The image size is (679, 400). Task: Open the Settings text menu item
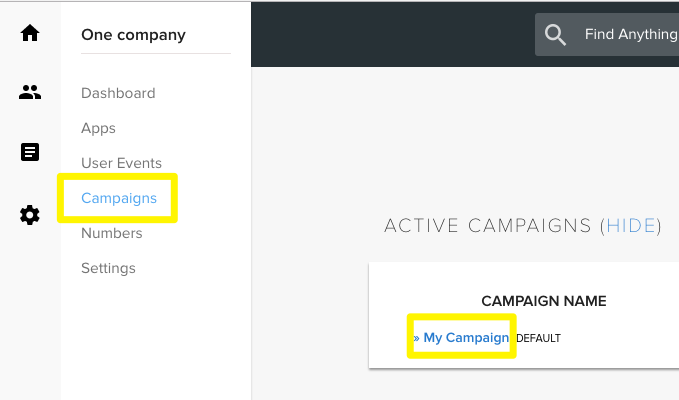coord(108,268)
